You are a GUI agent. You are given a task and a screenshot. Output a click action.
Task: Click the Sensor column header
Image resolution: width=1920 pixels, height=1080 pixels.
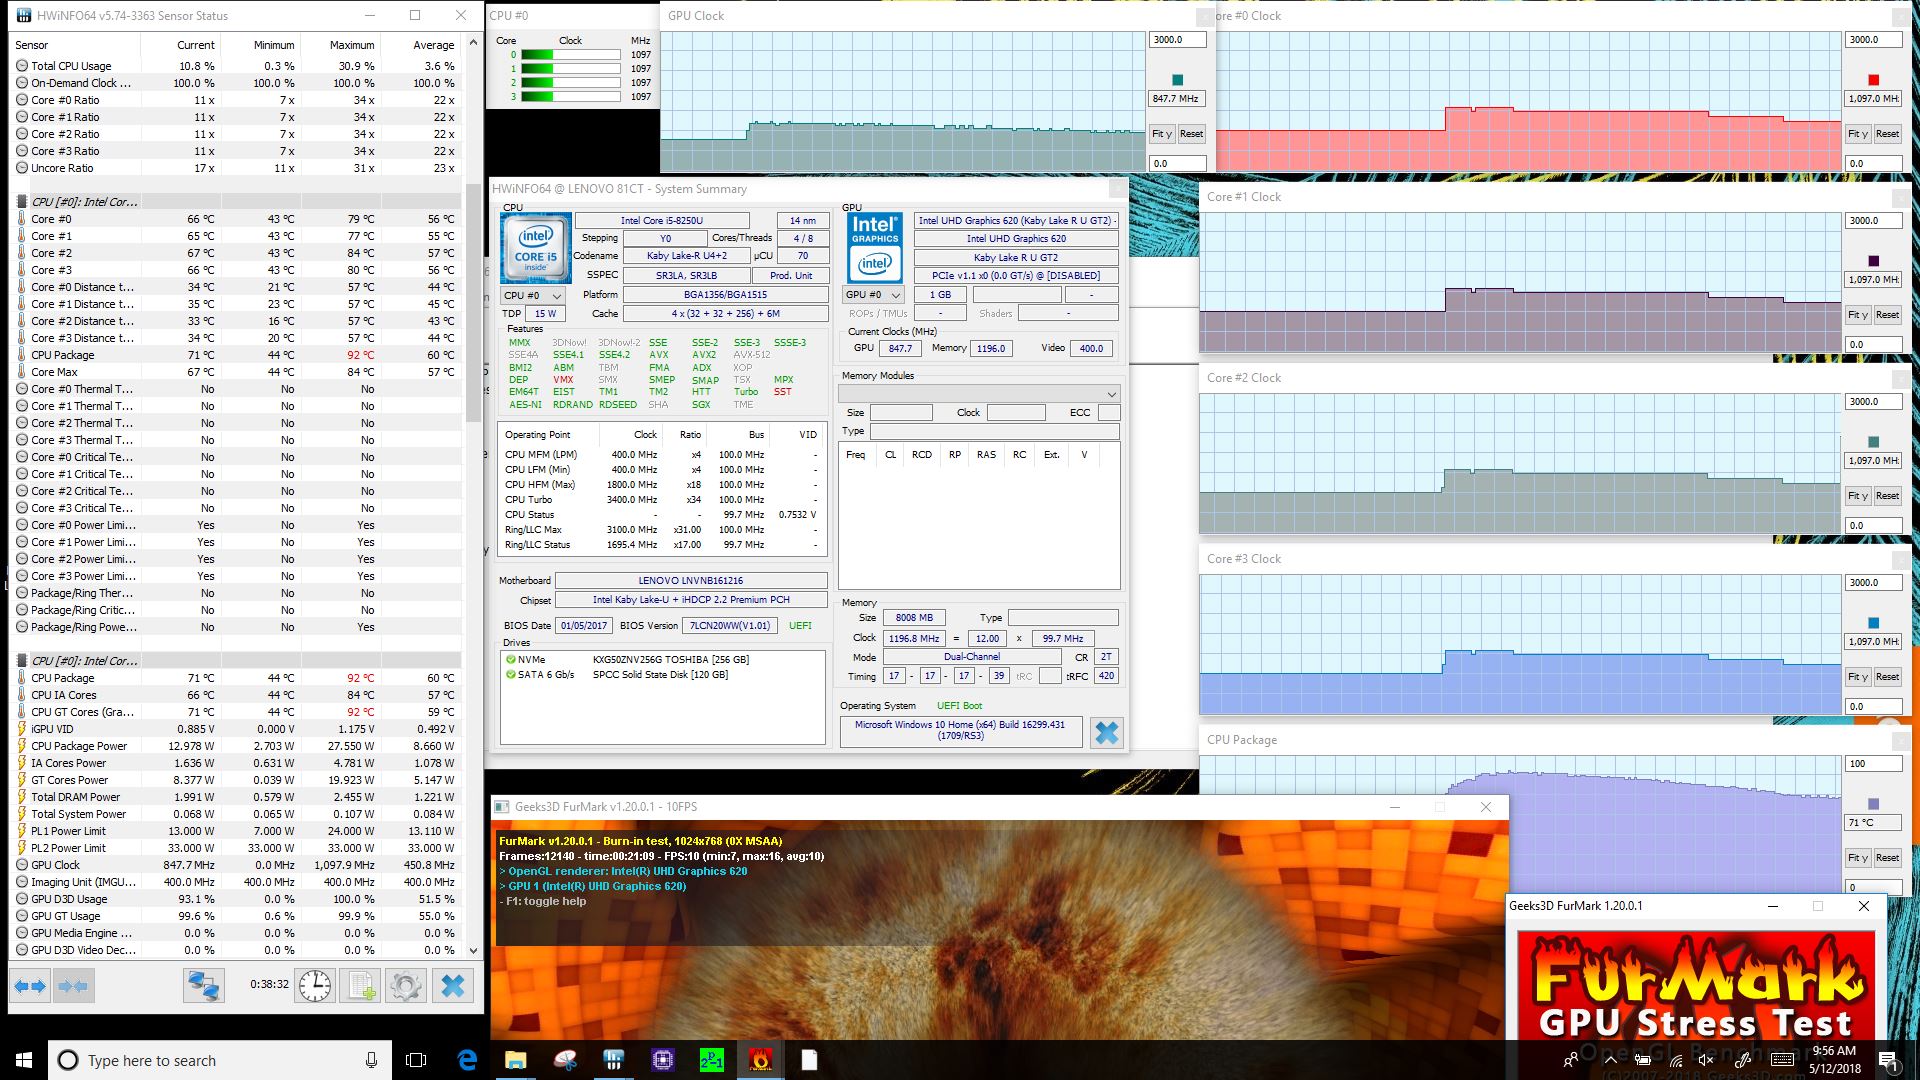tap(76, 45)
